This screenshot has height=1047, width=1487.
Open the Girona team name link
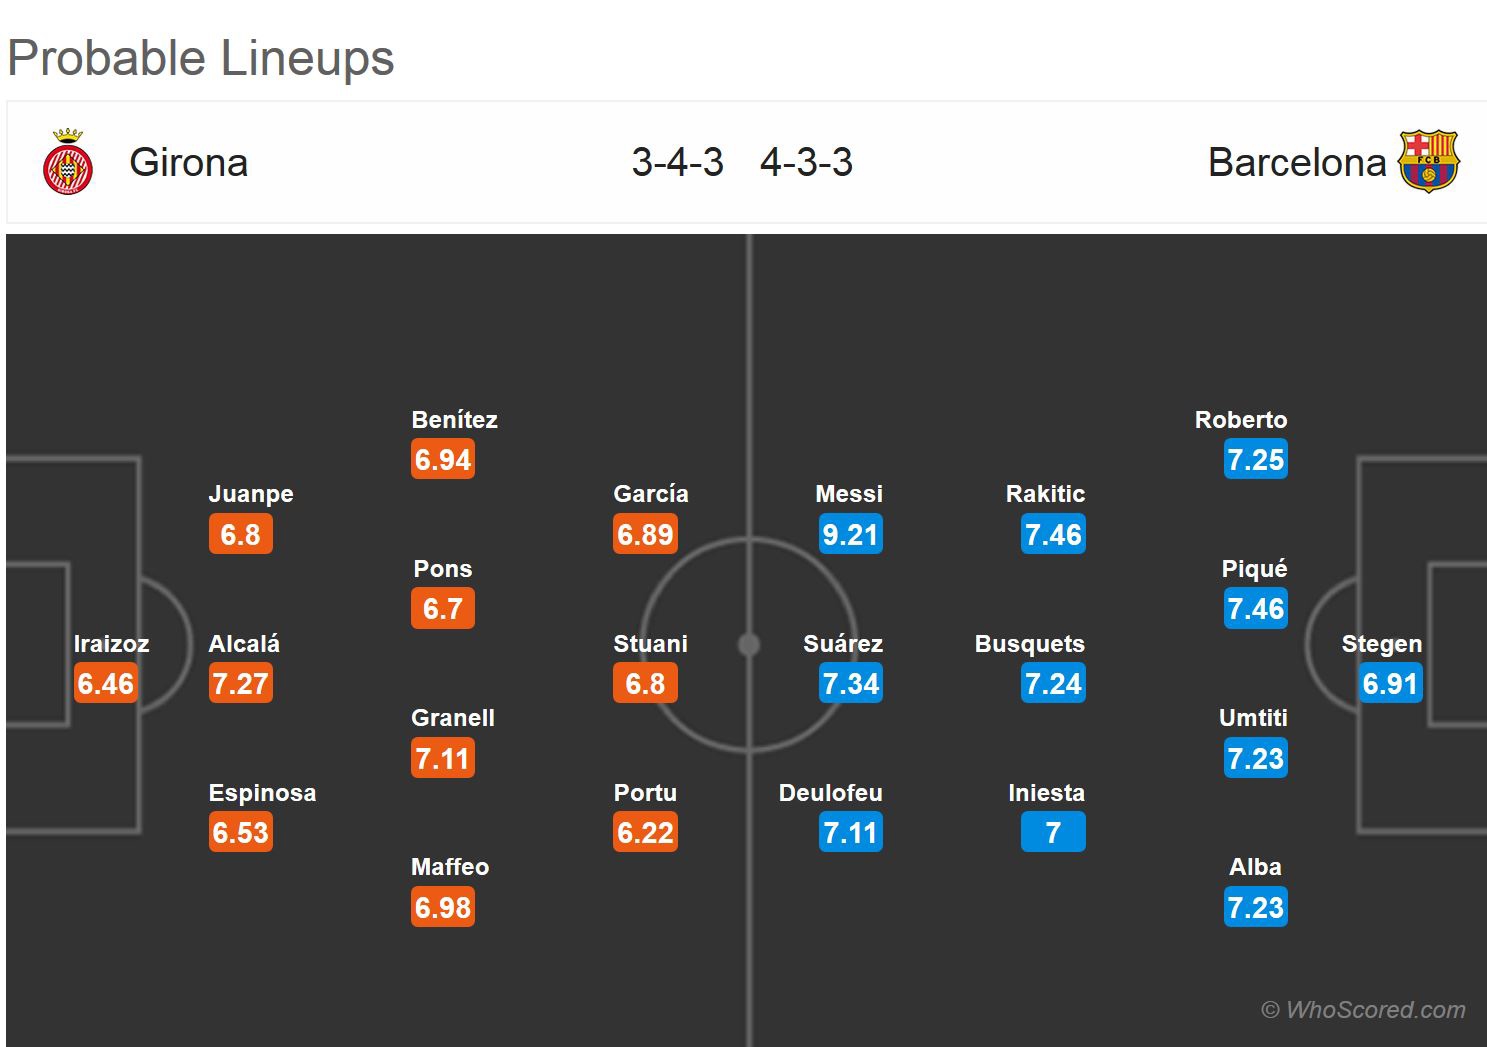[188, 163]
